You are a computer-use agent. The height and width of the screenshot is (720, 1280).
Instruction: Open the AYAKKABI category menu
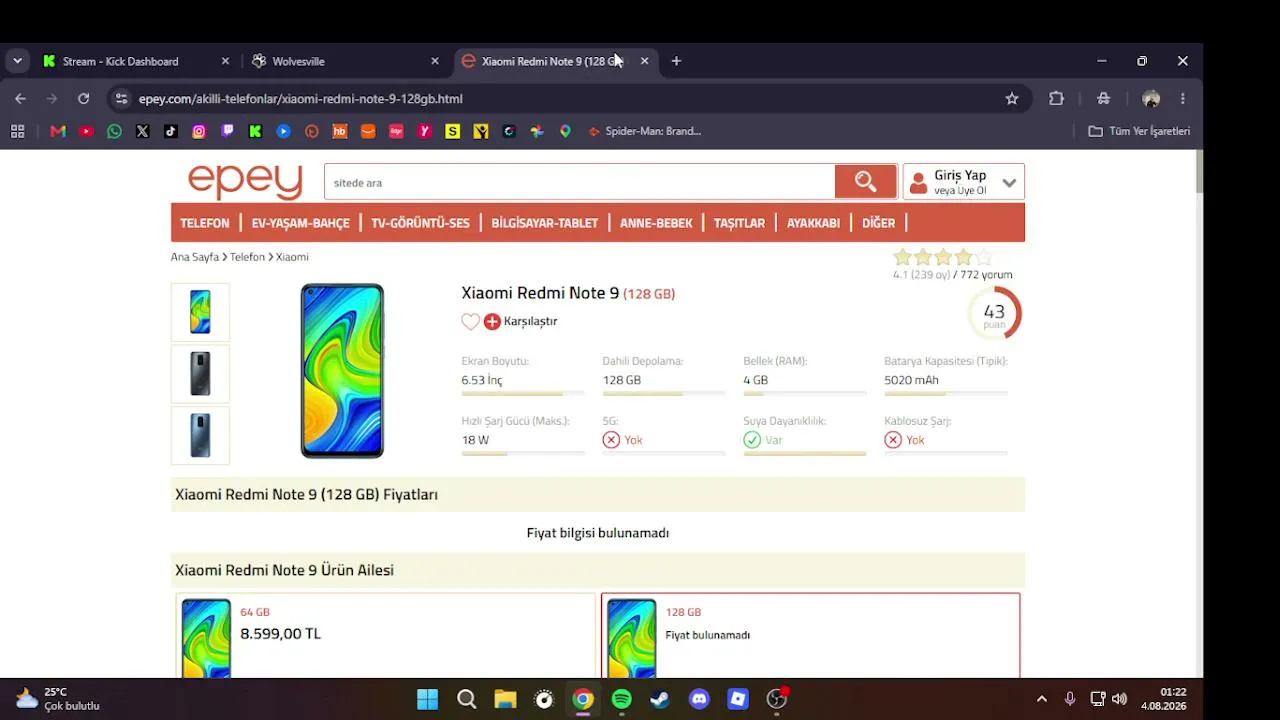pyautogui.click(x=813, y=223)
